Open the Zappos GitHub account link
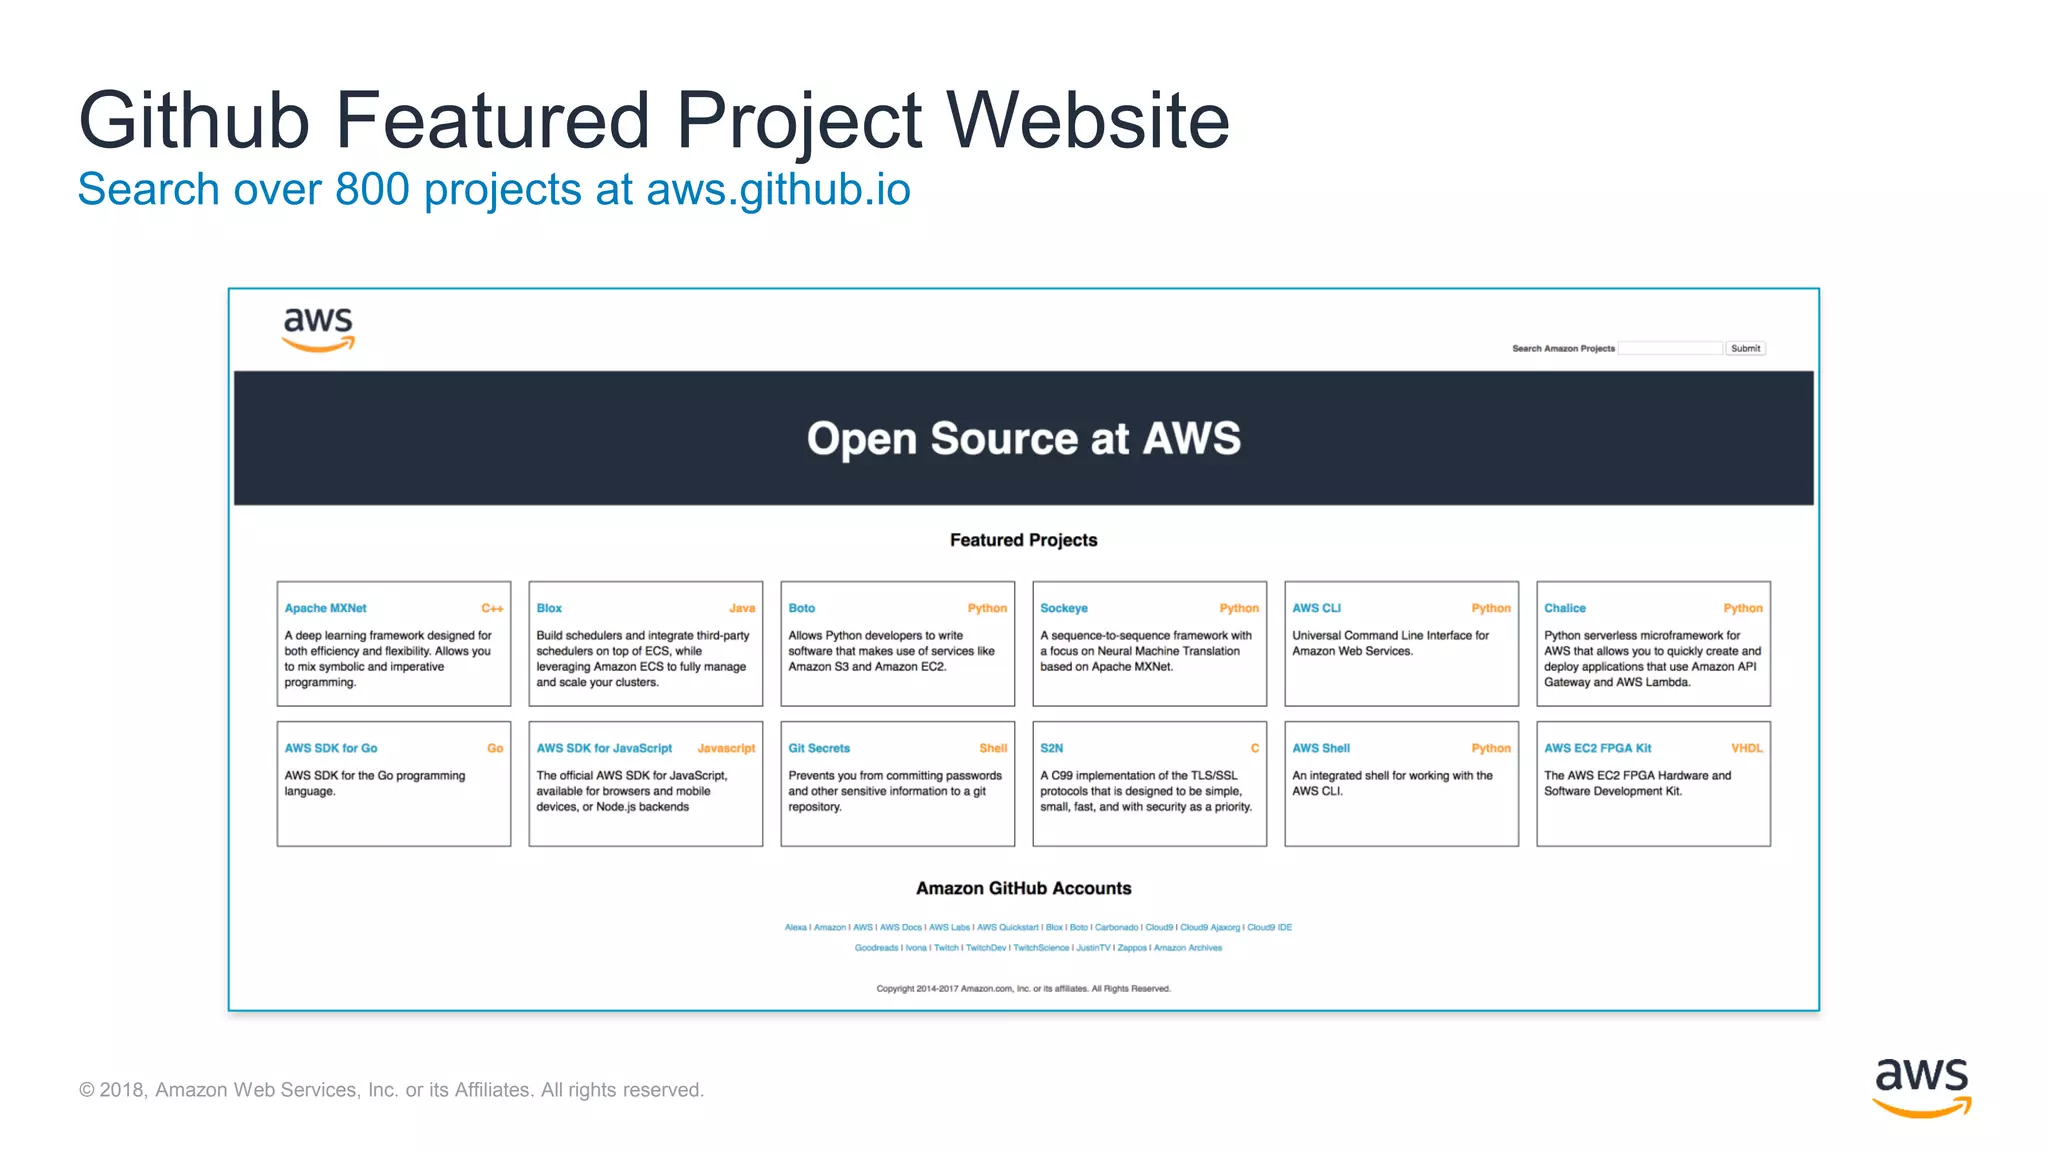Viewport: 2048px width, 1152px height. coord(1132,948)
